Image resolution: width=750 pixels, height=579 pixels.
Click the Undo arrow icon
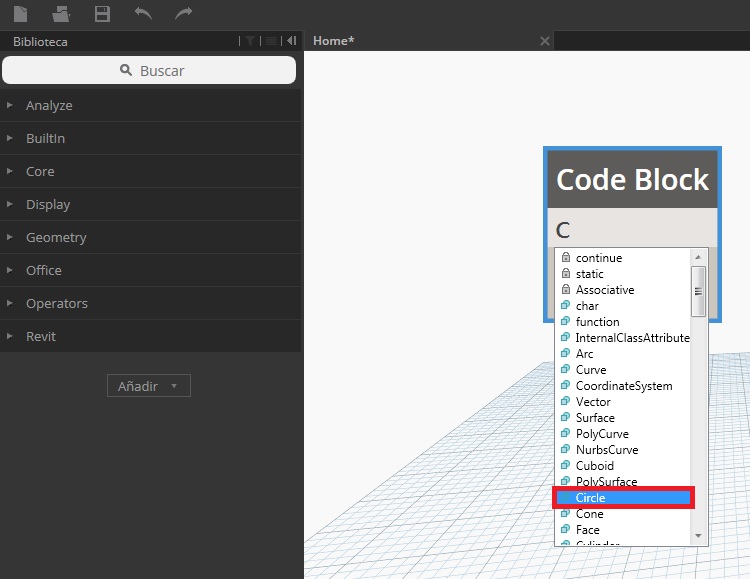pyautogui.click(x=143, y=14)
